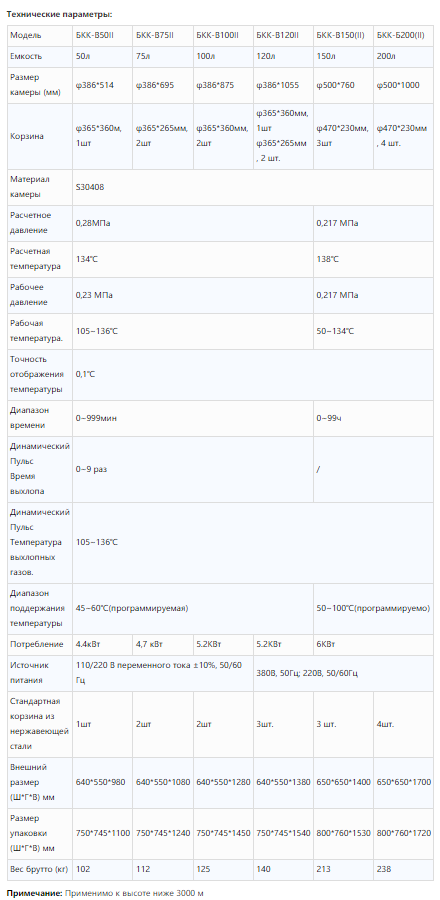Select the φ500*1000 chamber size cell
The width and height of the screenshot is (440, 900).
click(x=403, y=85)
